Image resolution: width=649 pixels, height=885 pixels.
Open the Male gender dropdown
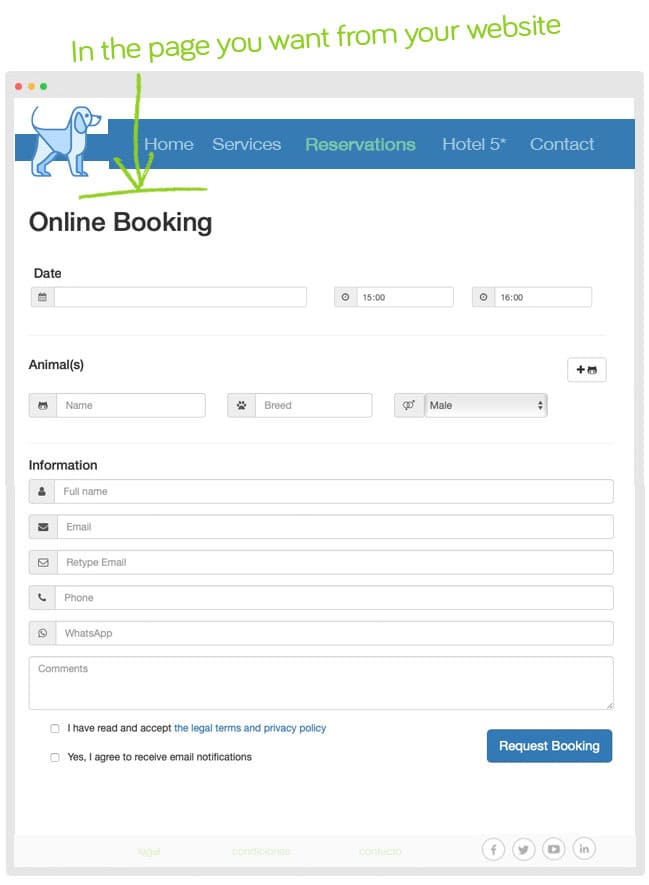click(486, 405)
